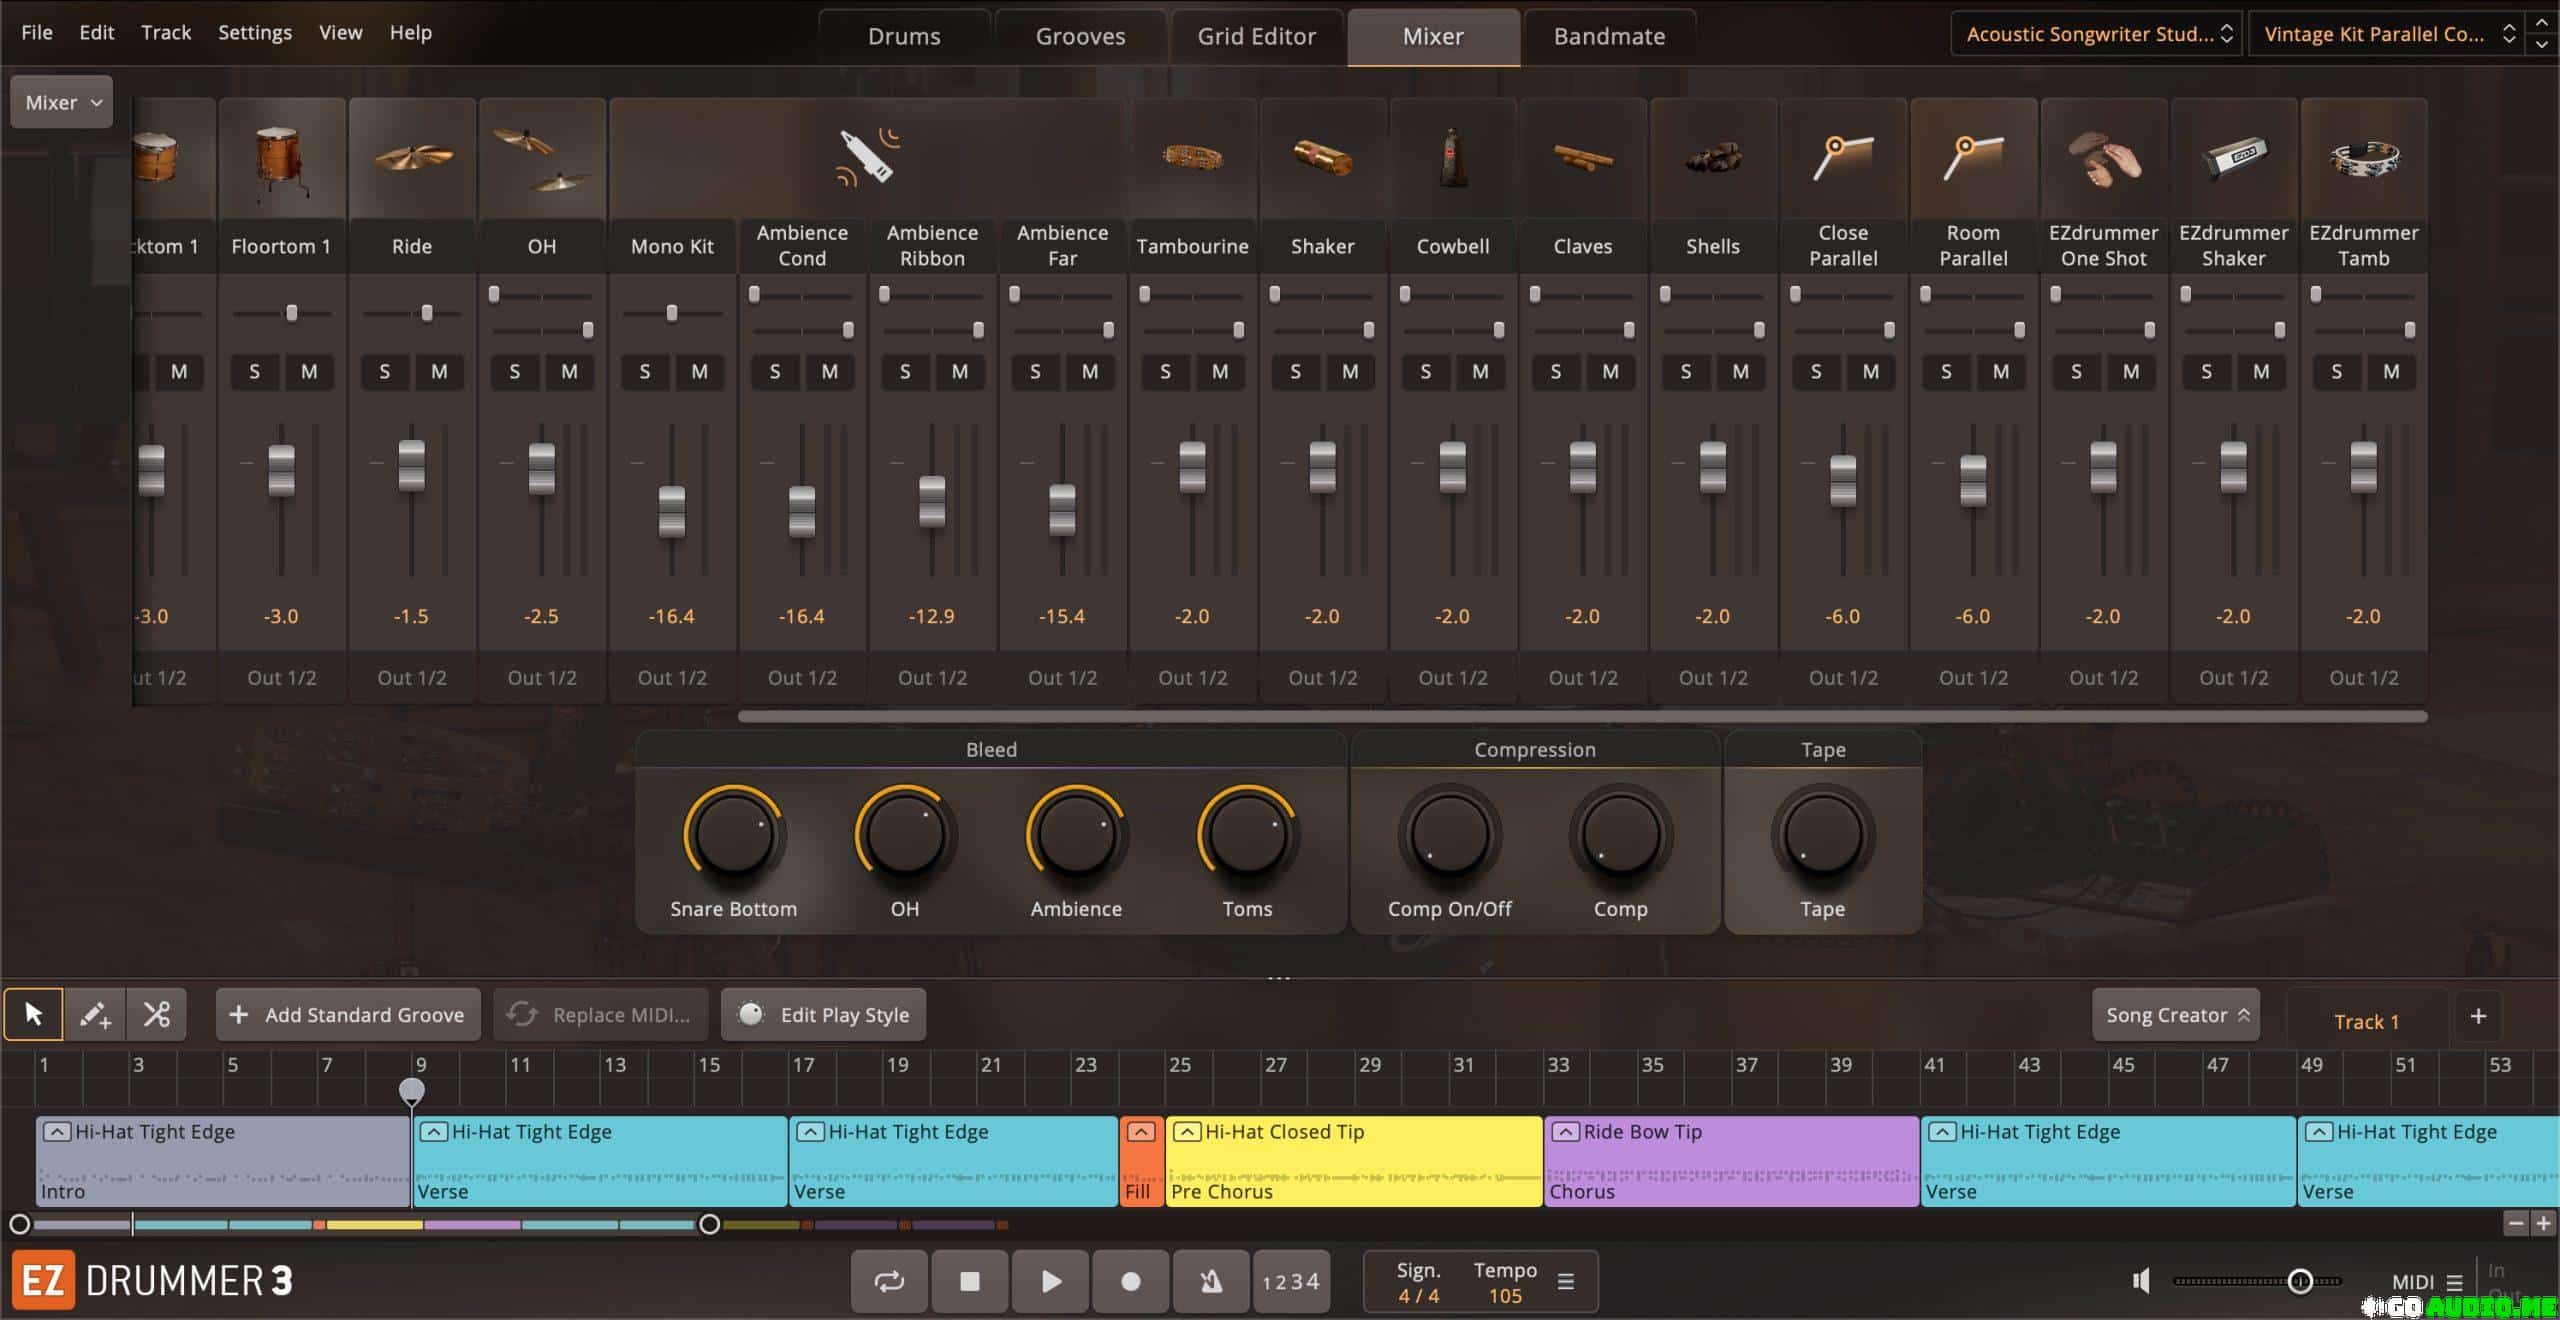The width and height of the screenshot is (2560, 1320).
Task: Click the Cowbell instrument image
Action: tap(1452, 158)
